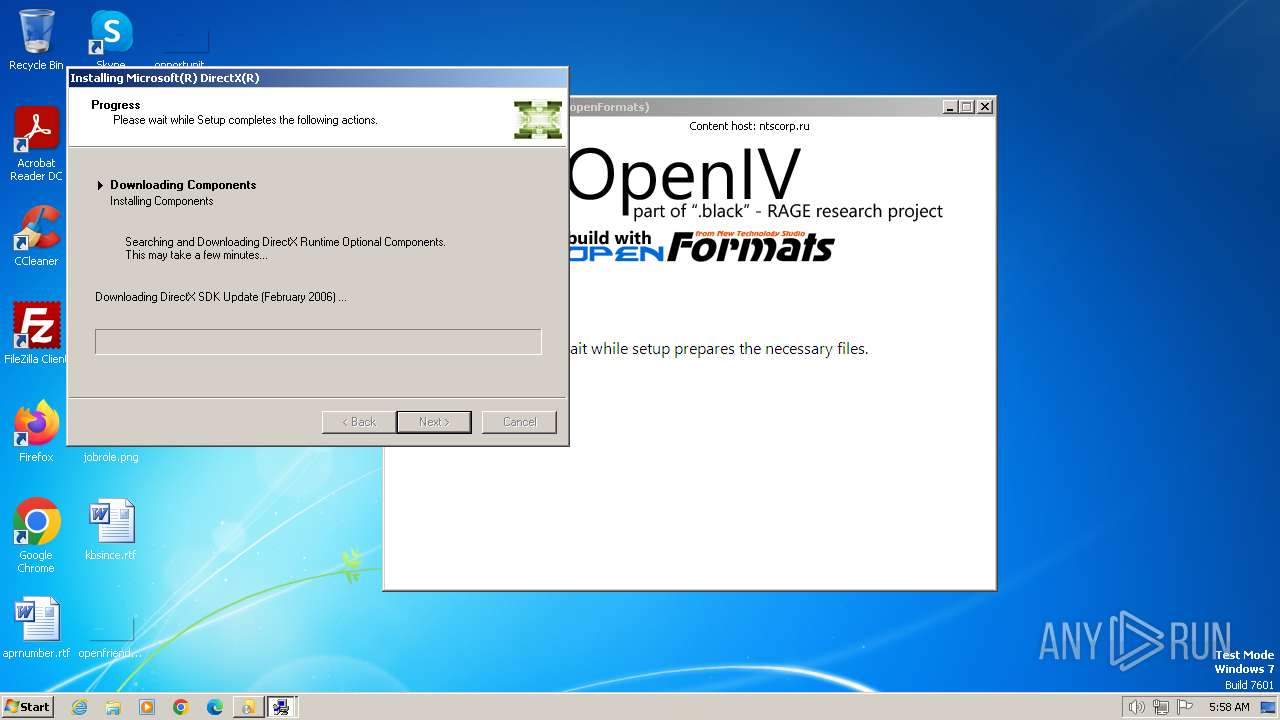Click the Downloading DirectX SDK Update status text
Viewport: 1280px width, 720px height.
221,297
